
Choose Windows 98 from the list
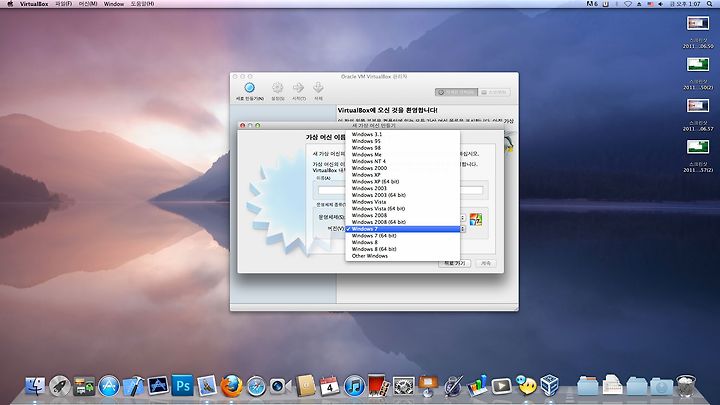click(x=402, y=148)
